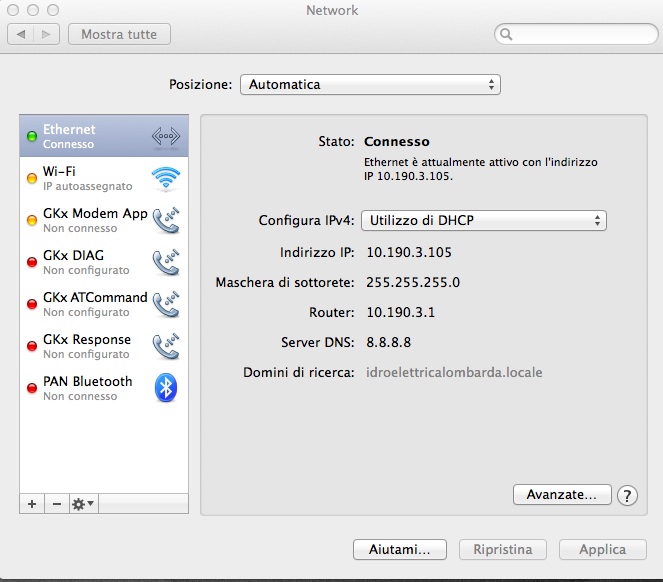
Task: Open the Posizione Automatica dropdown
Action: (x=370, y=85)
